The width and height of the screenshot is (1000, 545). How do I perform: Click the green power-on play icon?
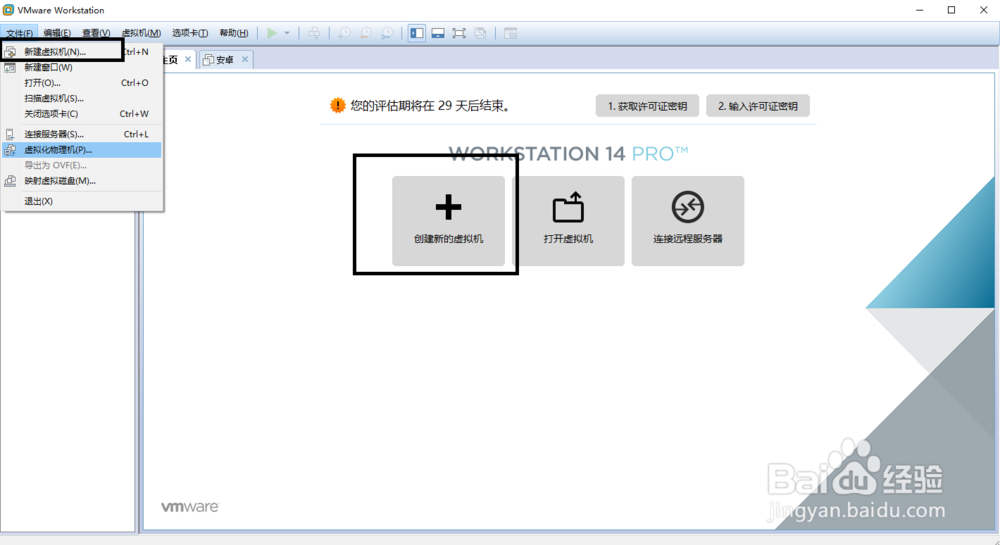[x=272, y=33]
